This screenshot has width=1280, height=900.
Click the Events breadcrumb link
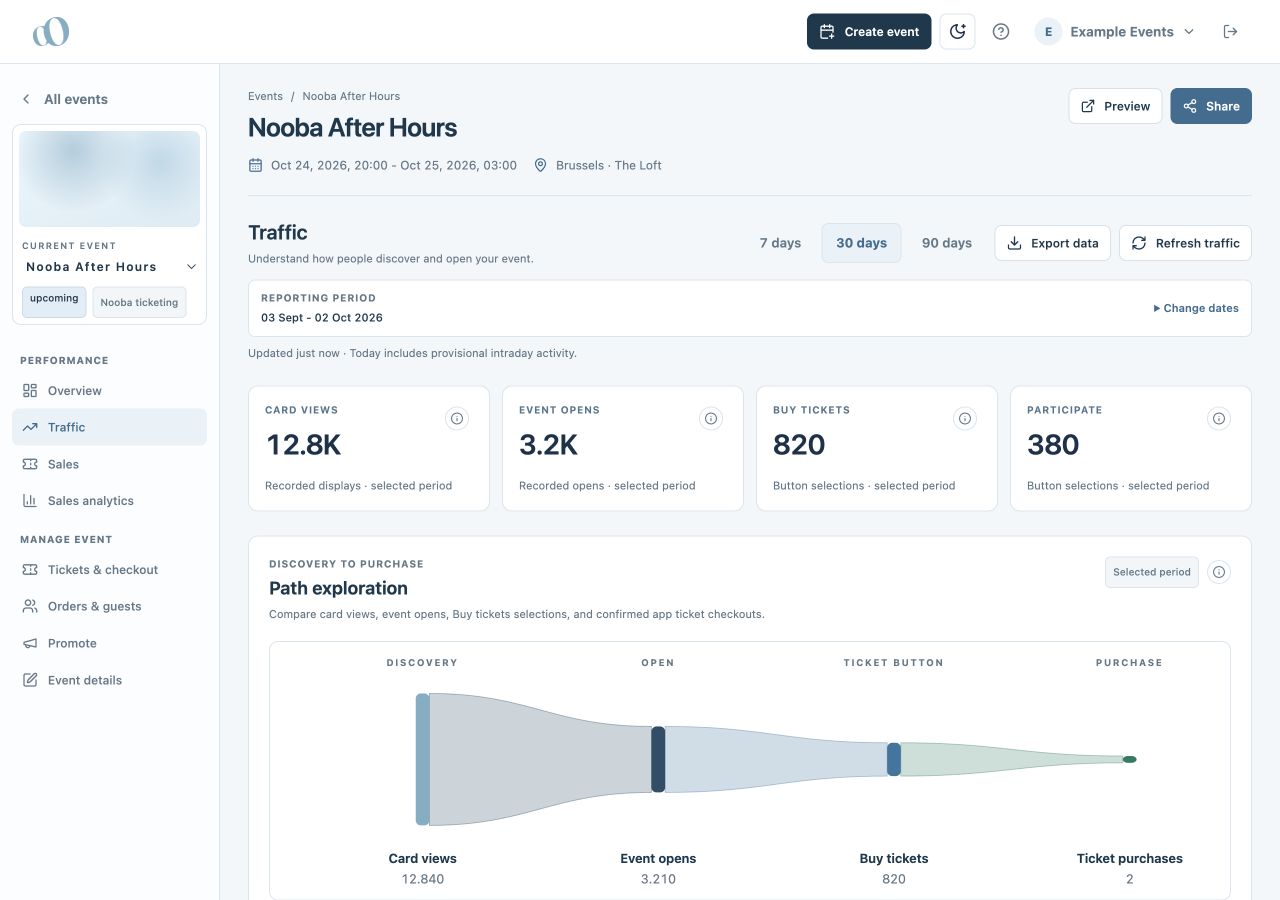(265, 96)
